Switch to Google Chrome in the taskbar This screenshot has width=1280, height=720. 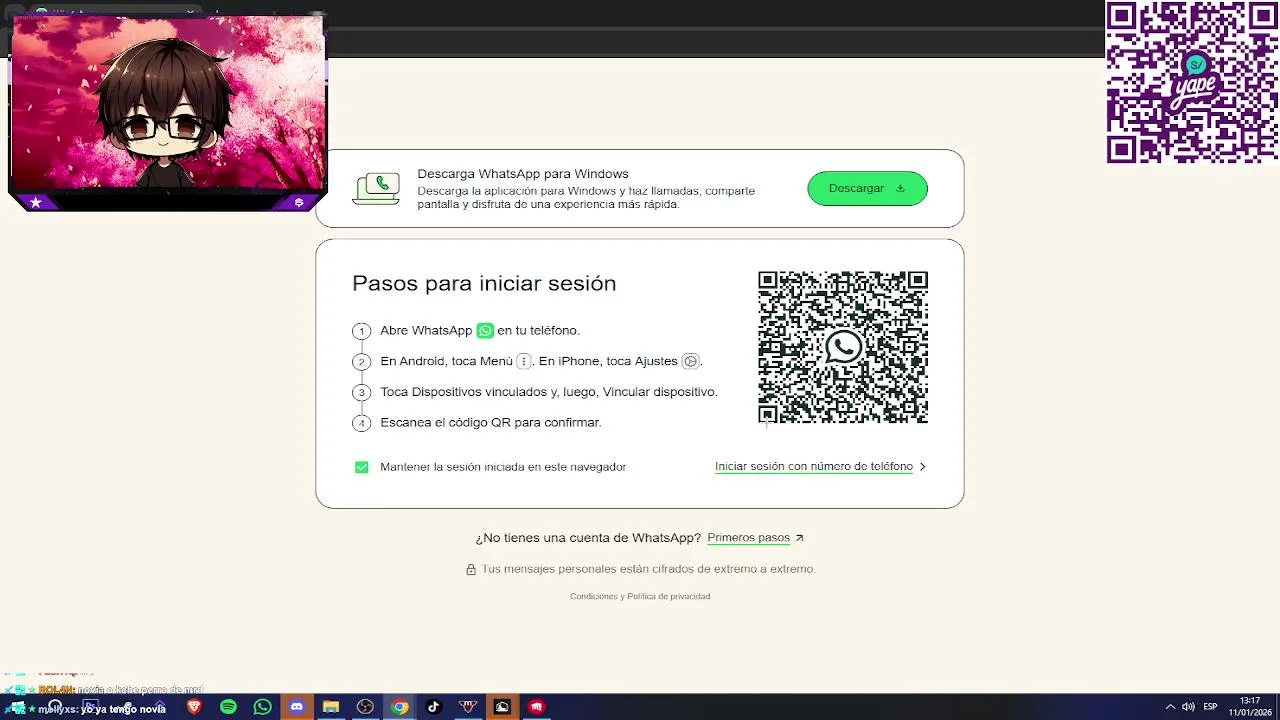coord(399,707)
